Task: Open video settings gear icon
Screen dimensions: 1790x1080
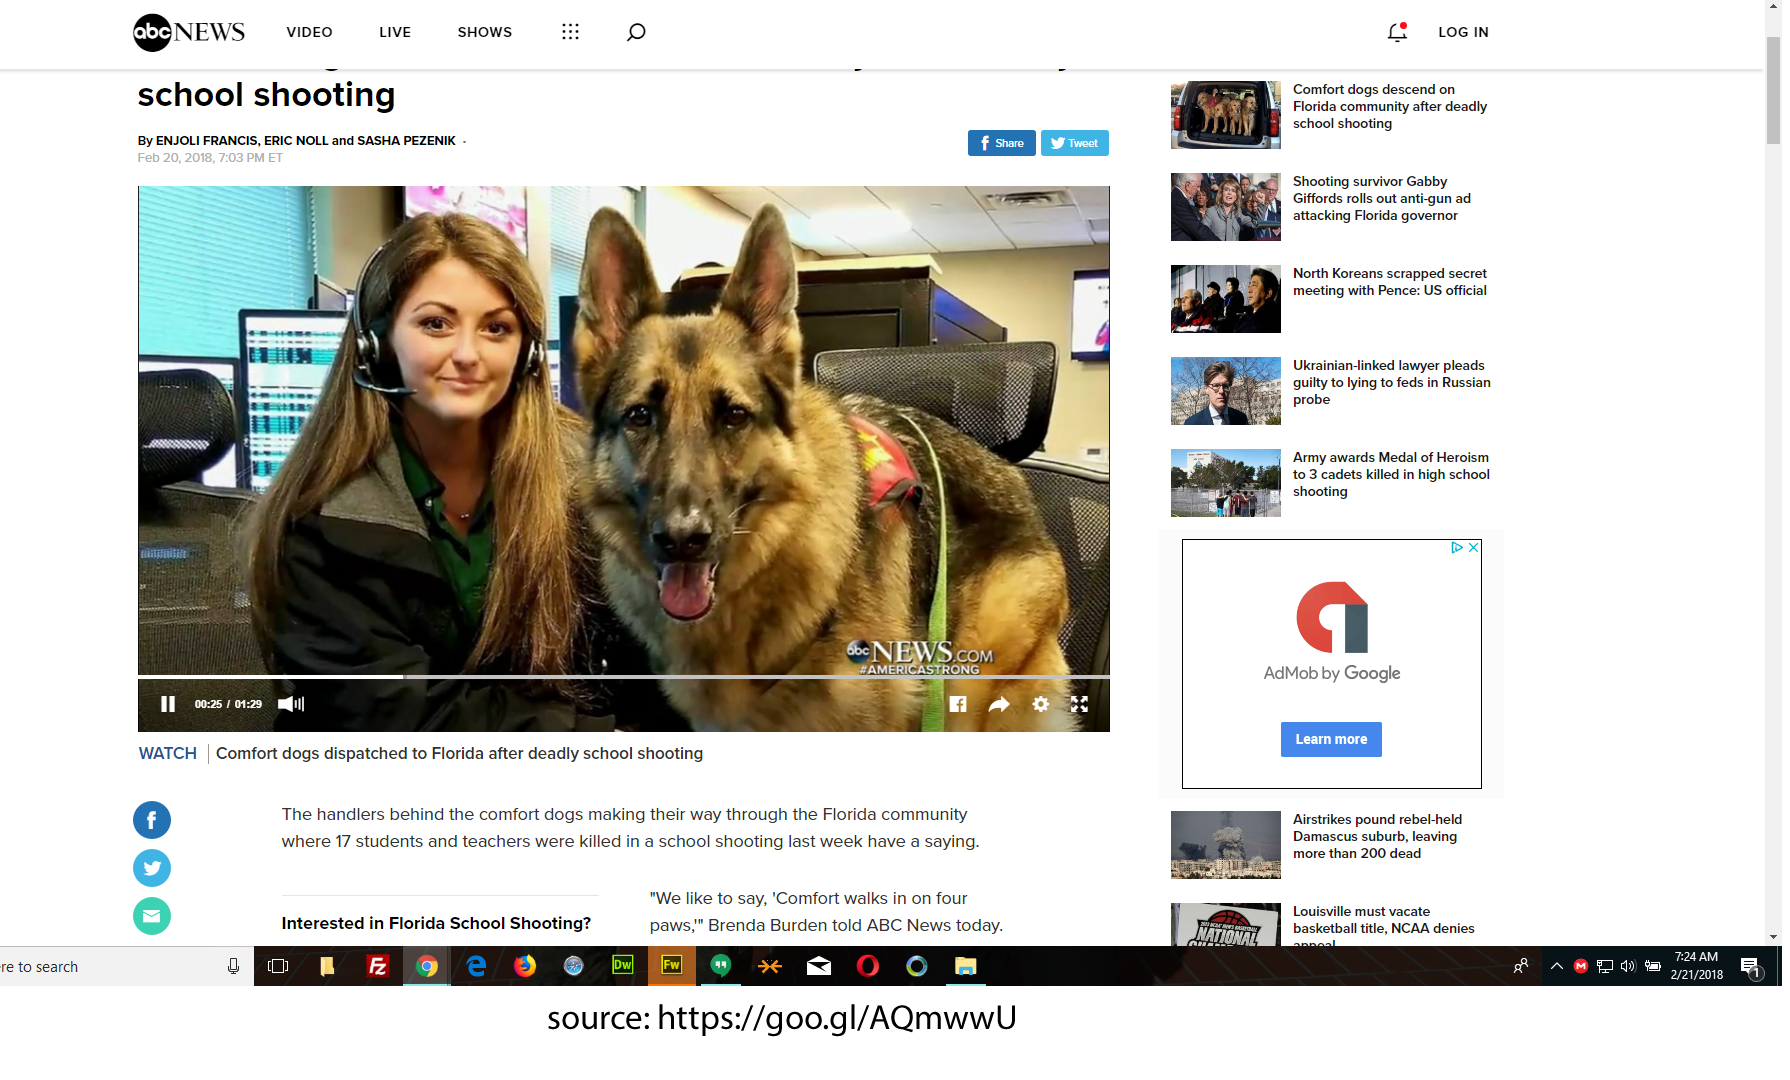Action: pyautogui.click(x=1041, y=704)
